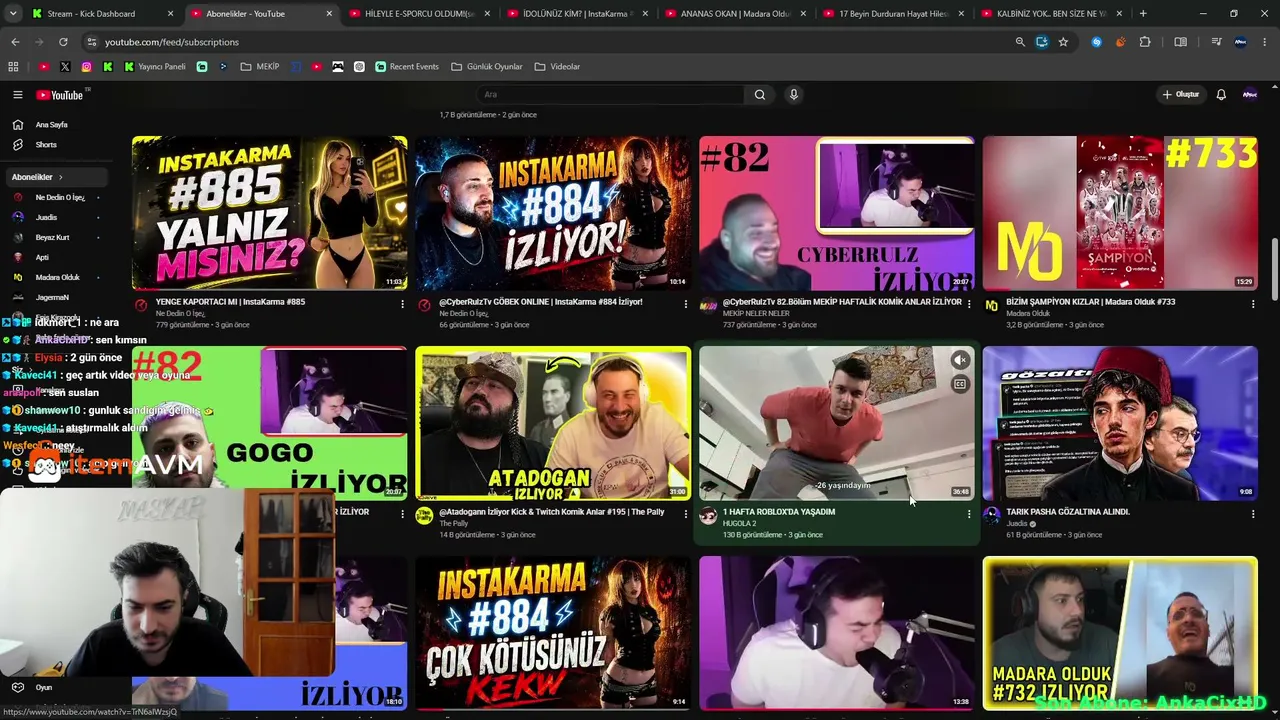Click the YouTube search input field
The width and height of the screenshot is (1280, 720).
point(610,95)
